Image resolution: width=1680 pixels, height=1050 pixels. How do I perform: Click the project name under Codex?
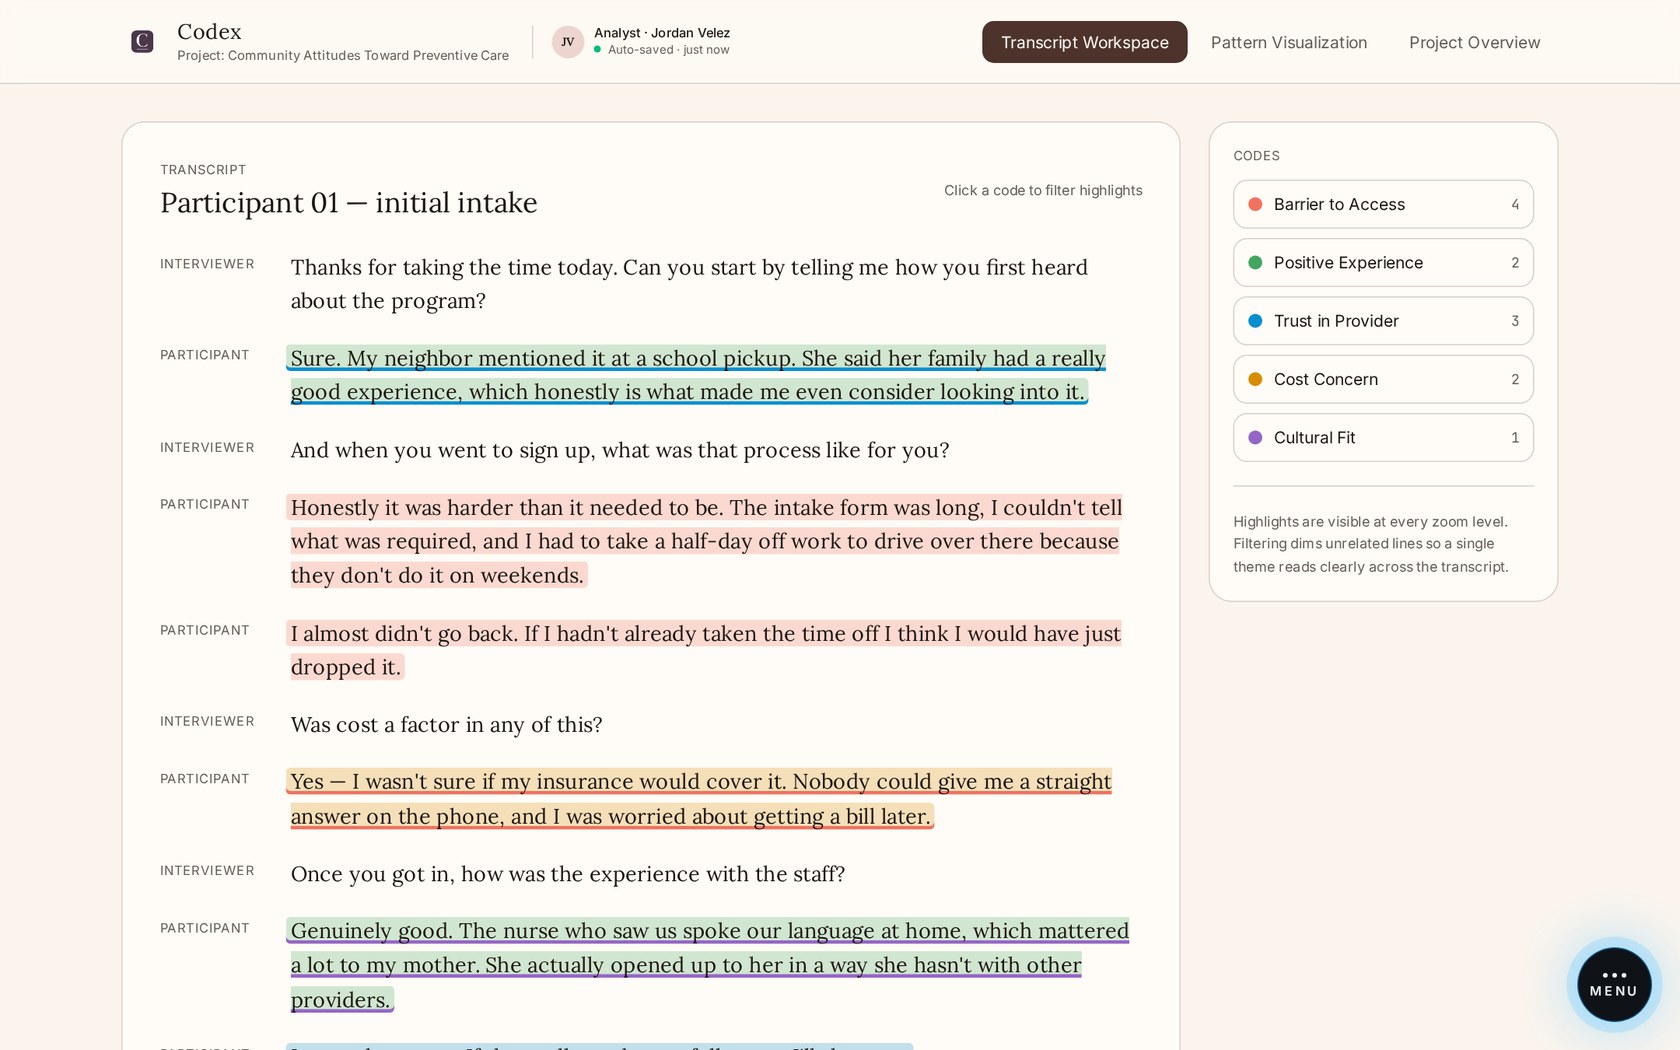[343, 56]
